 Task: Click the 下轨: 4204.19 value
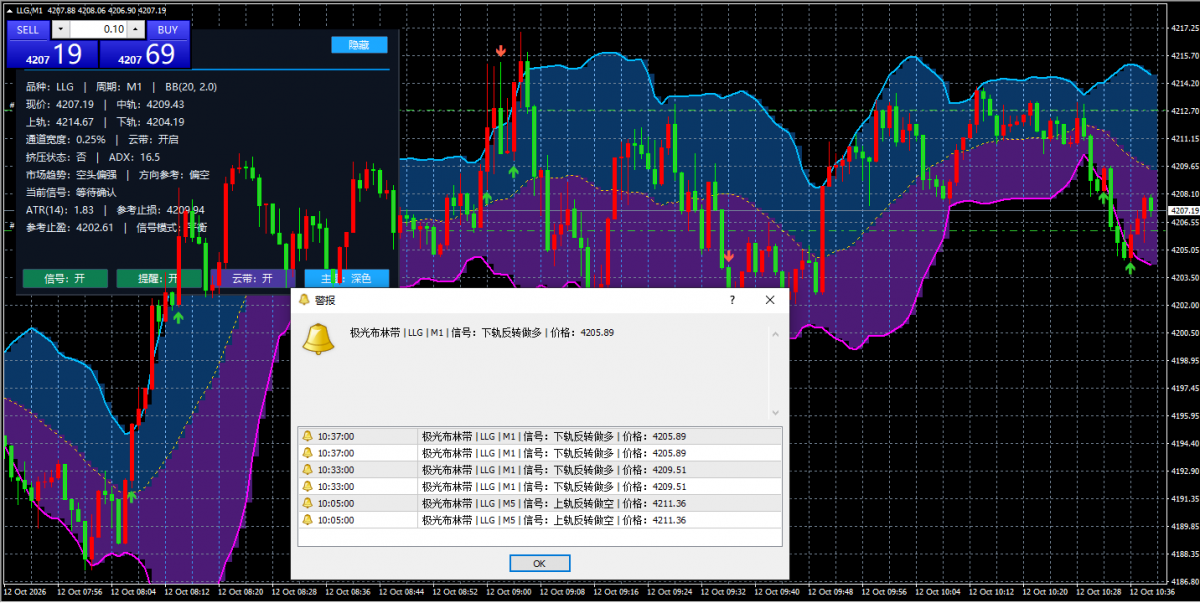pyautogui.click(x=151, y=122)
